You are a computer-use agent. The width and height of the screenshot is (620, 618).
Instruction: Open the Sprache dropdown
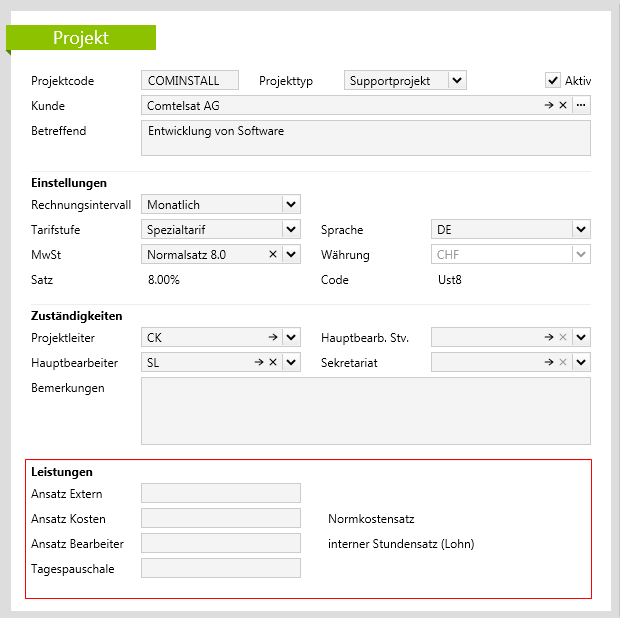click(581, 230)
